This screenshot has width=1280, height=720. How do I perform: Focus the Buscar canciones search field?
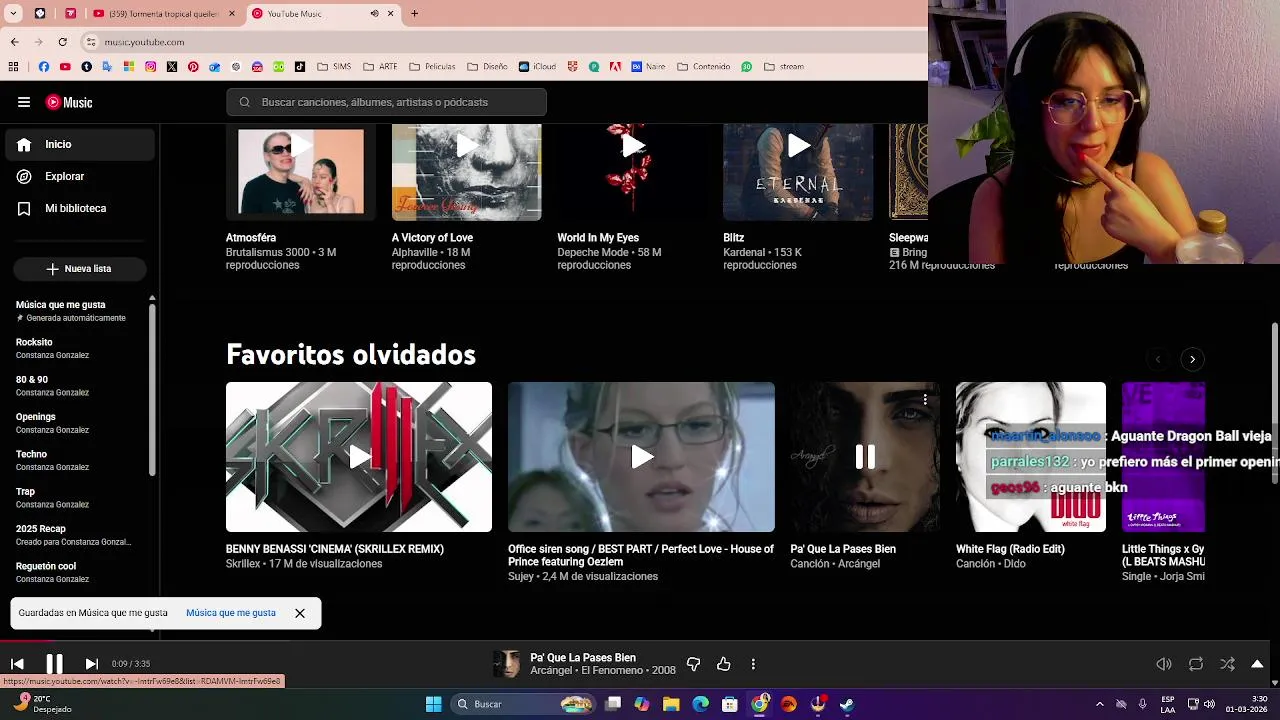pyautogui.click(x=386, y=102)
